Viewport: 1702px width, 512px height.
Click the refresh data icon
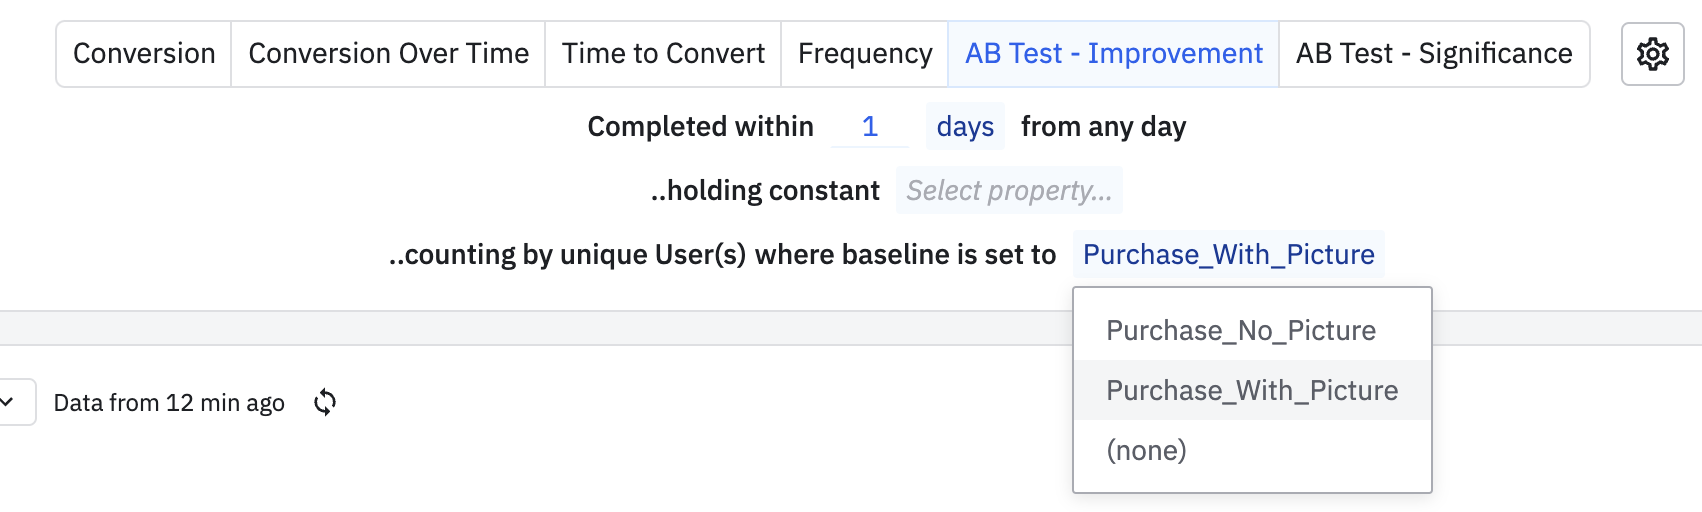325,402
